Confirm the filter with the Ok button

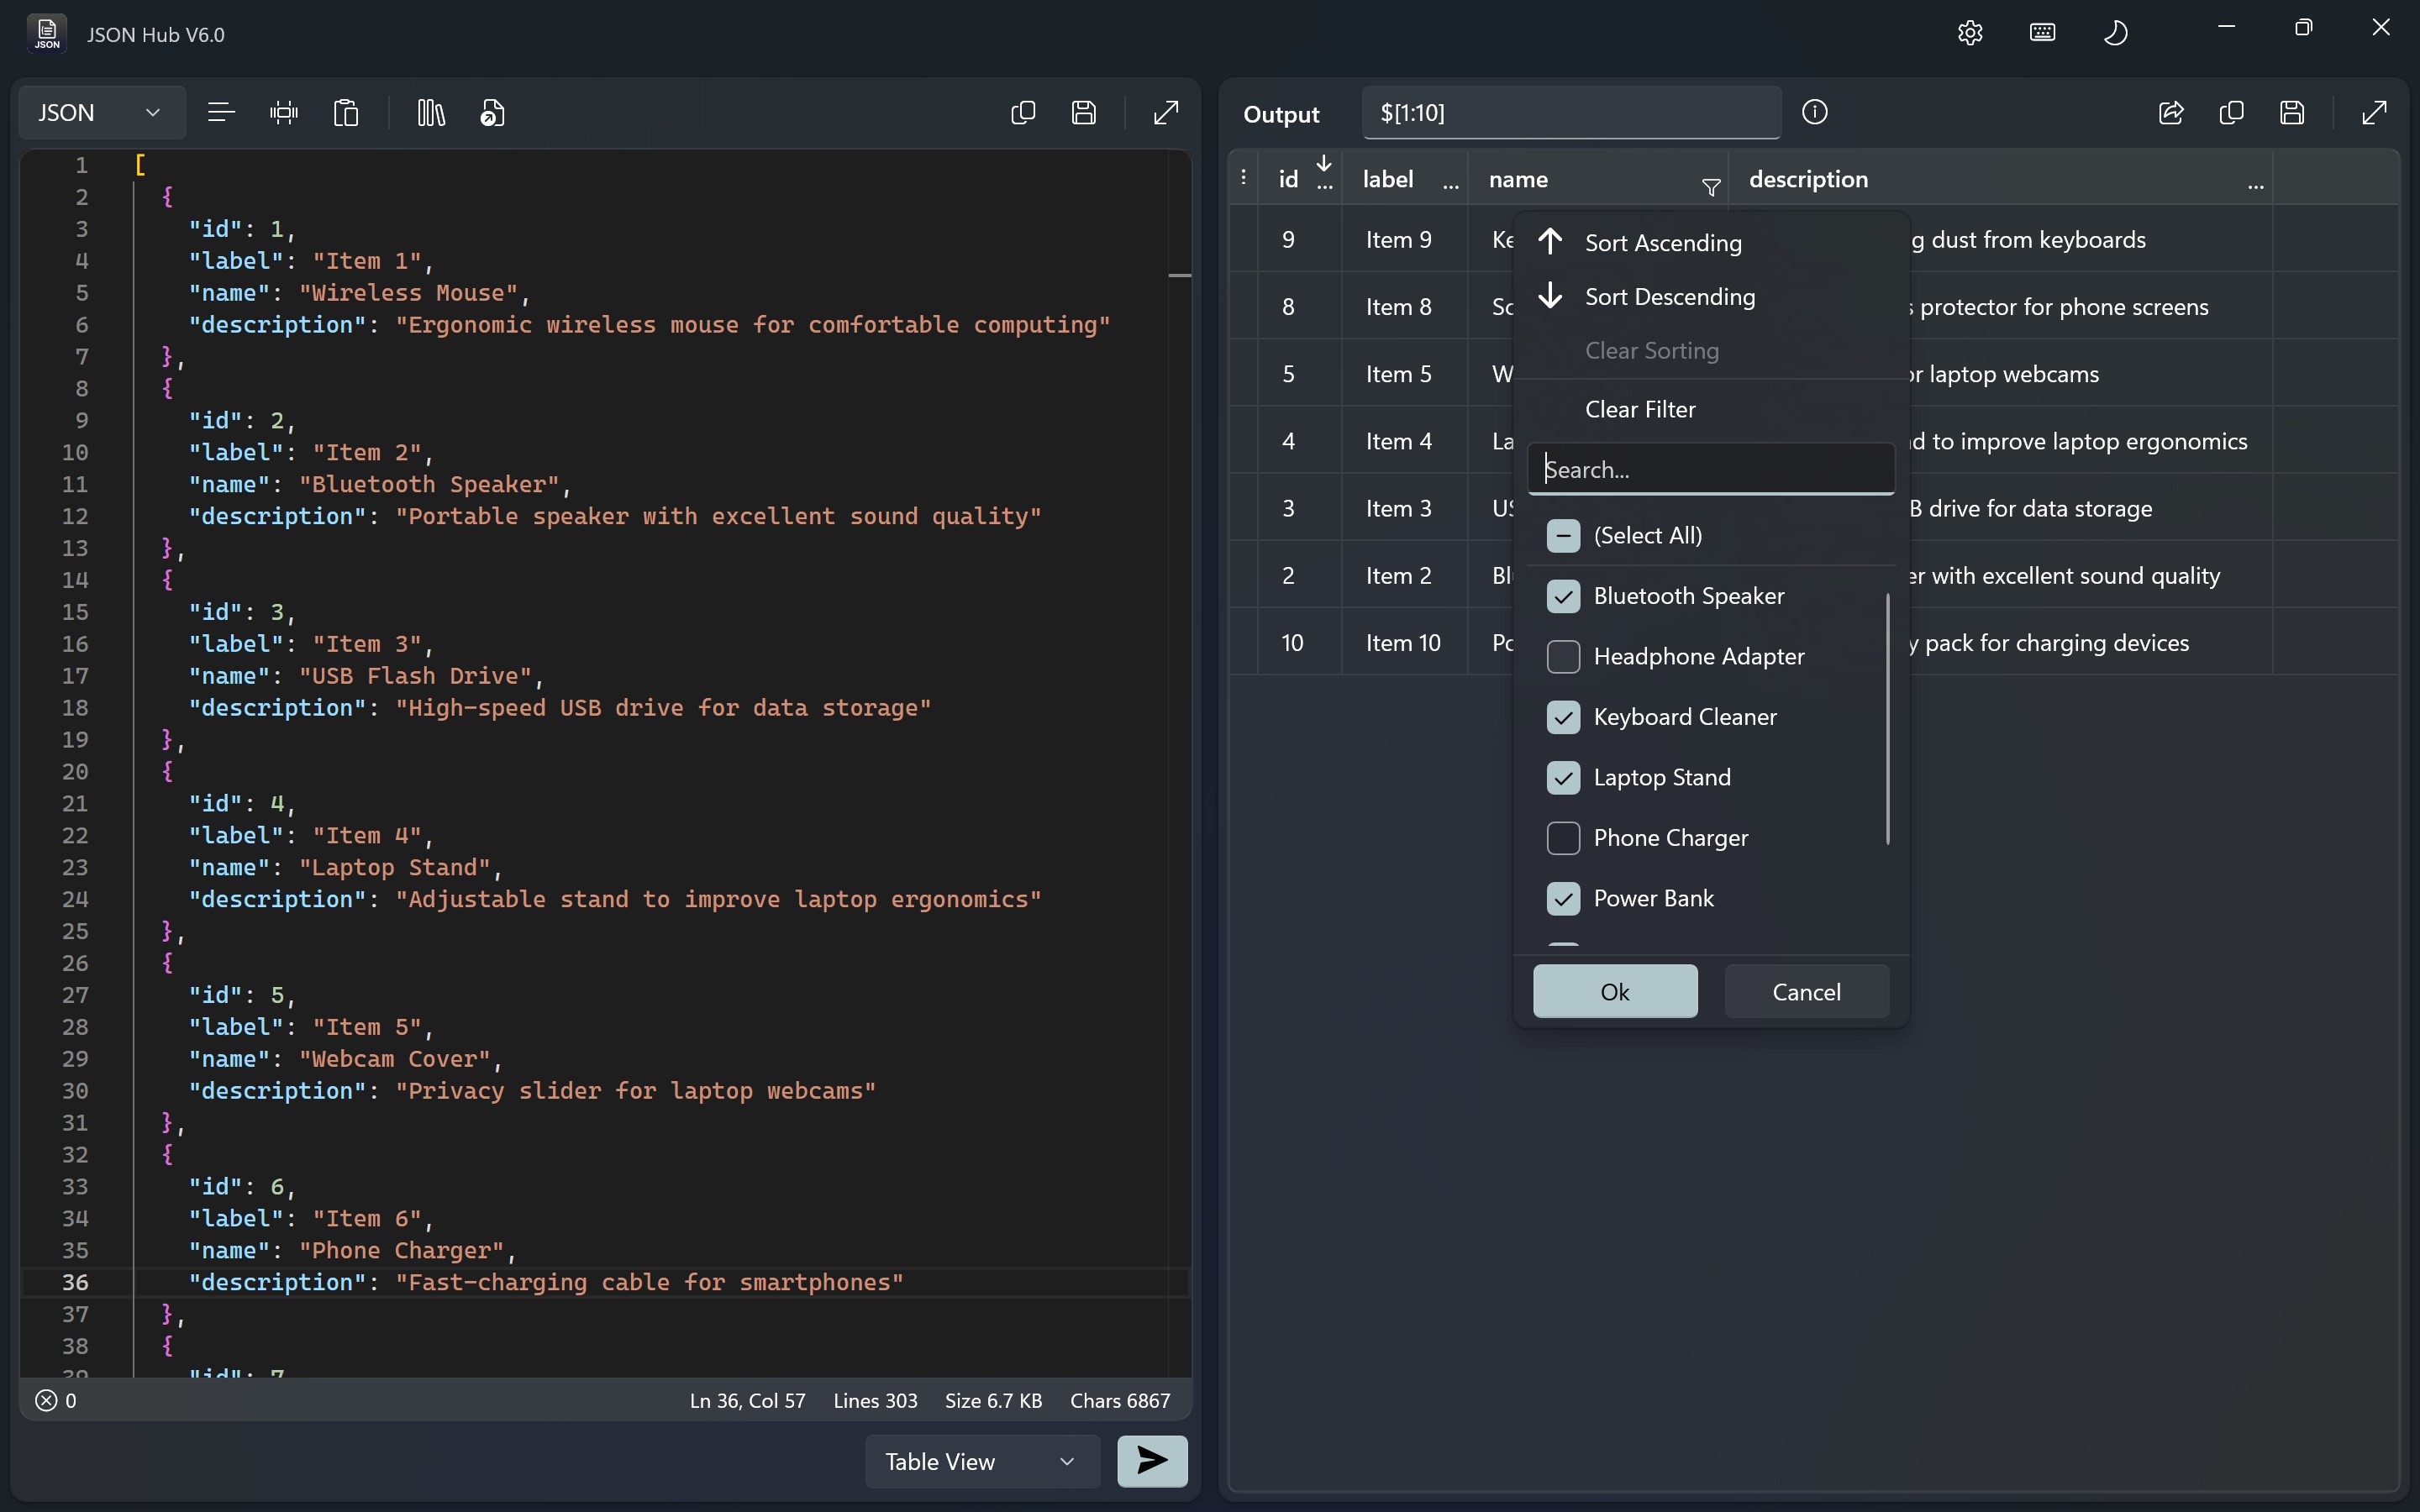point(1614,991)
